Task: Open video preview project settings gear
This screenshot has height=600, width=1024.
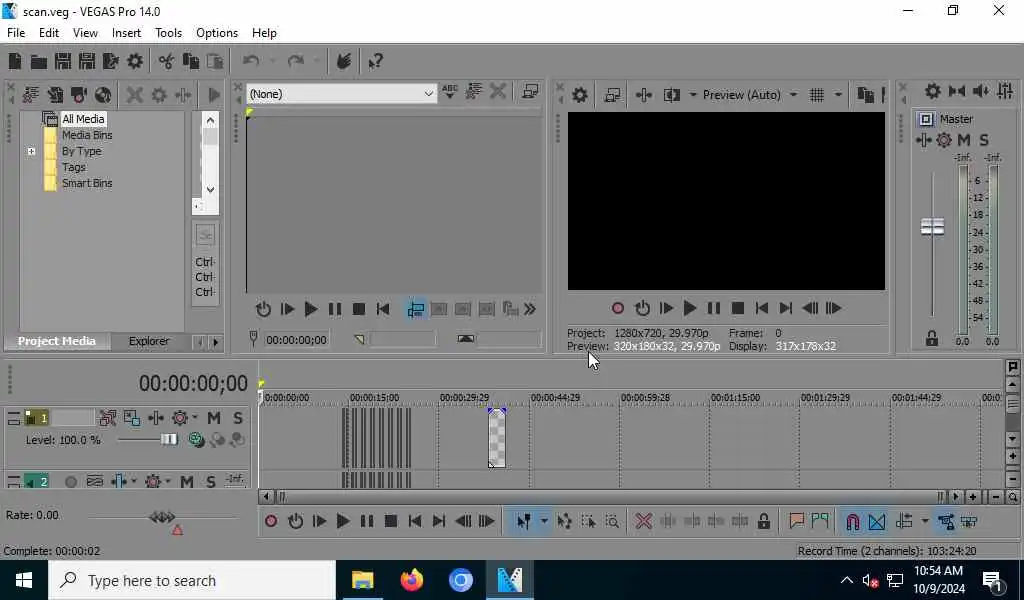Action: [580, 95]
